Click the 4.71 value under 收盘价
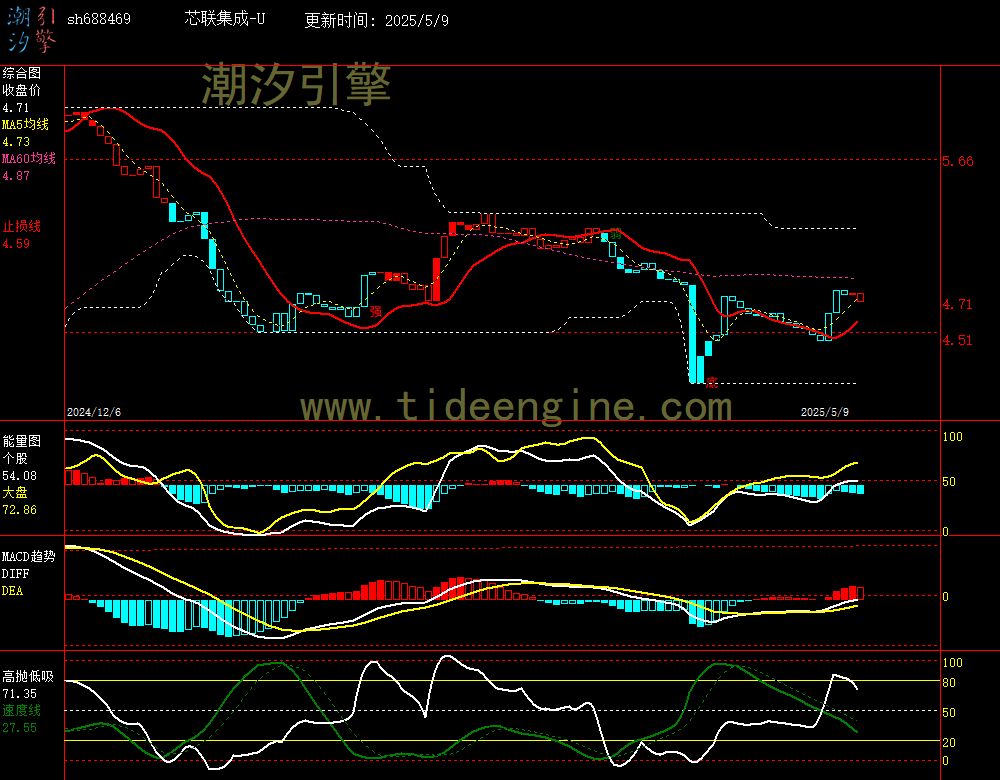The width and height of the screenshot is (1000, 780). click(x=15, y=107)
